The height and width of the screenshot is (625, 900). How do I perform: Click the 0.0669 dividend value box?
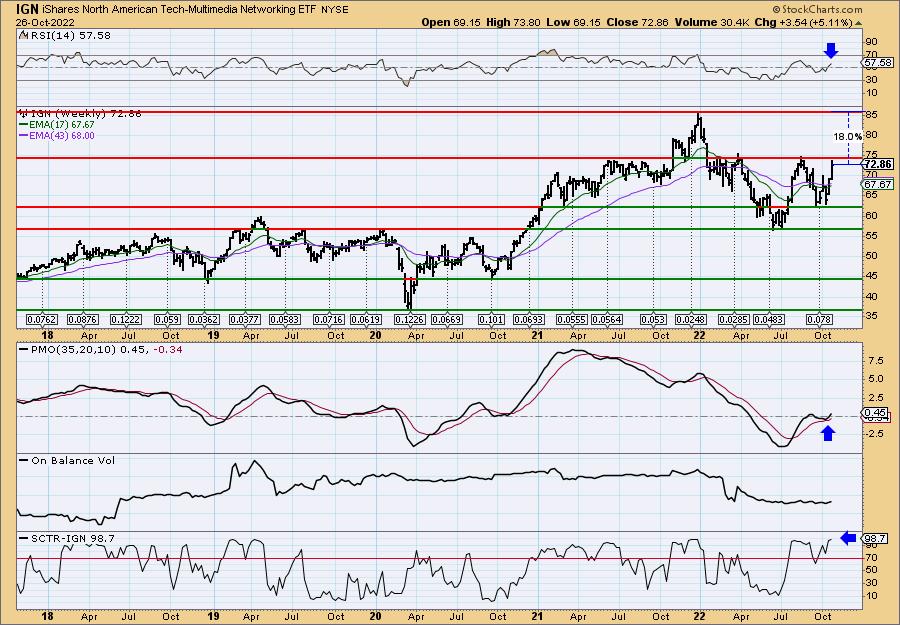[x=448, y=319]
